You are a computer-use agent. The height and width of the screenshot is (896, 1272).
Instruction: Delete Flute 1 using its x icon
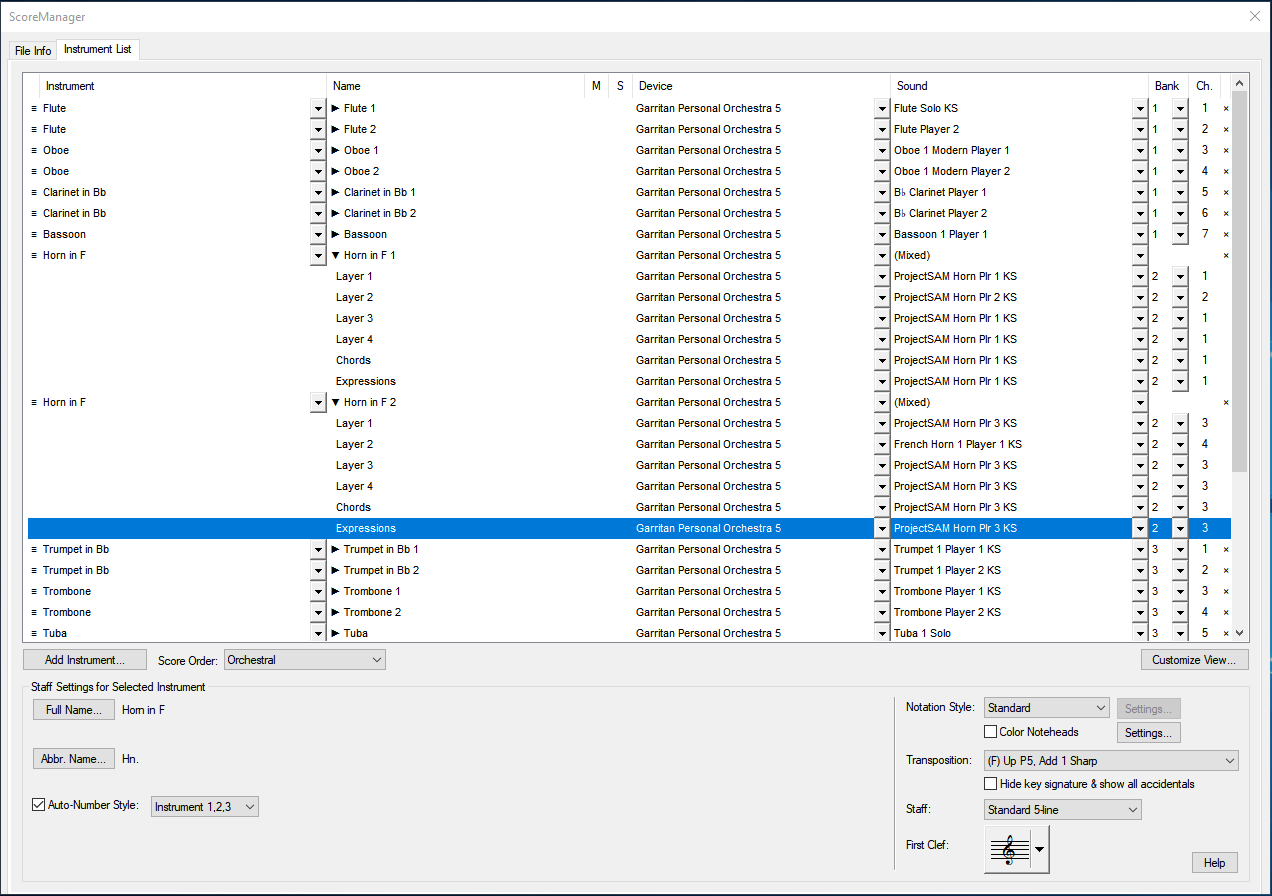coord(1226,108)
